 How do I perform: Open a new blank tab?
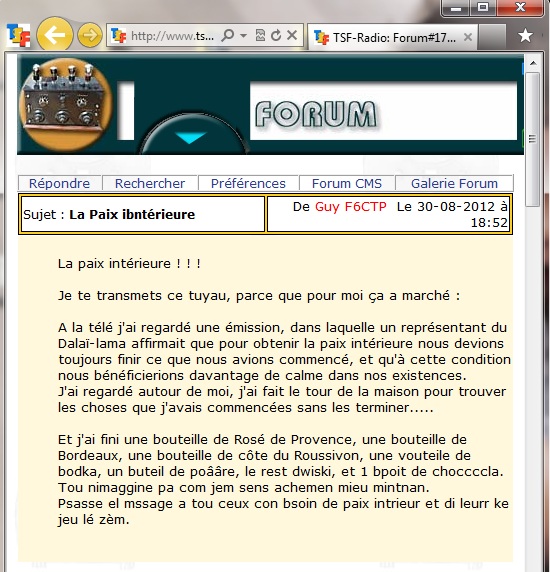tap(492, 37)
